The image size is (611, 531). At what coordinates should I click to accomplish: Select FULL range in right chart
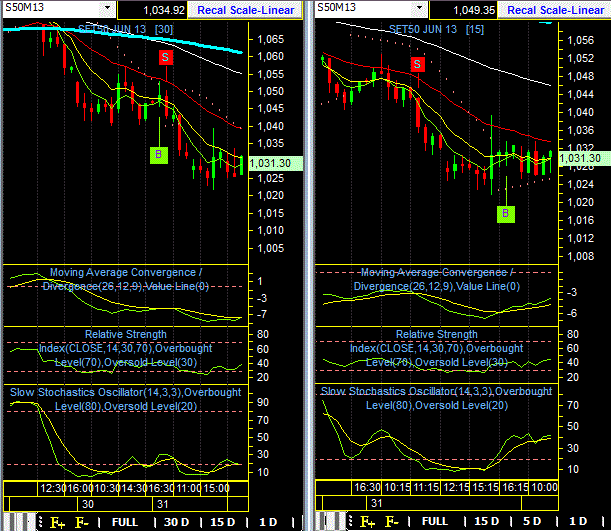(x=435, y=521)
